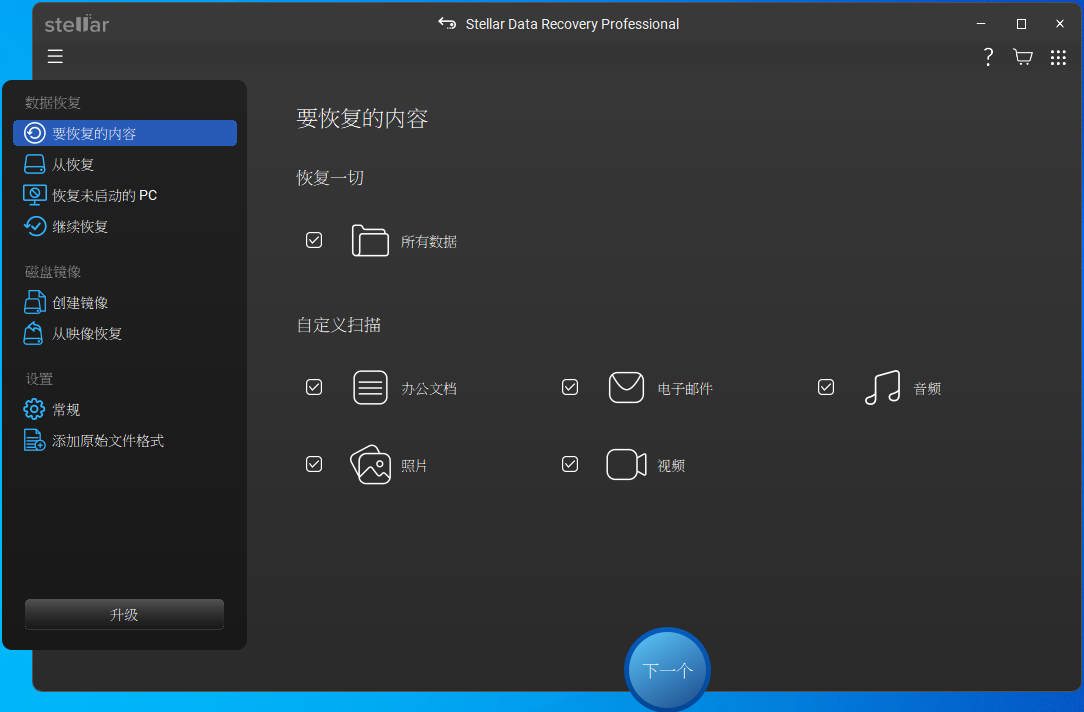The image size is (1084, 712).
Task: Toggle the 办公文档 checkbox
Action: [x=314, y=387]
